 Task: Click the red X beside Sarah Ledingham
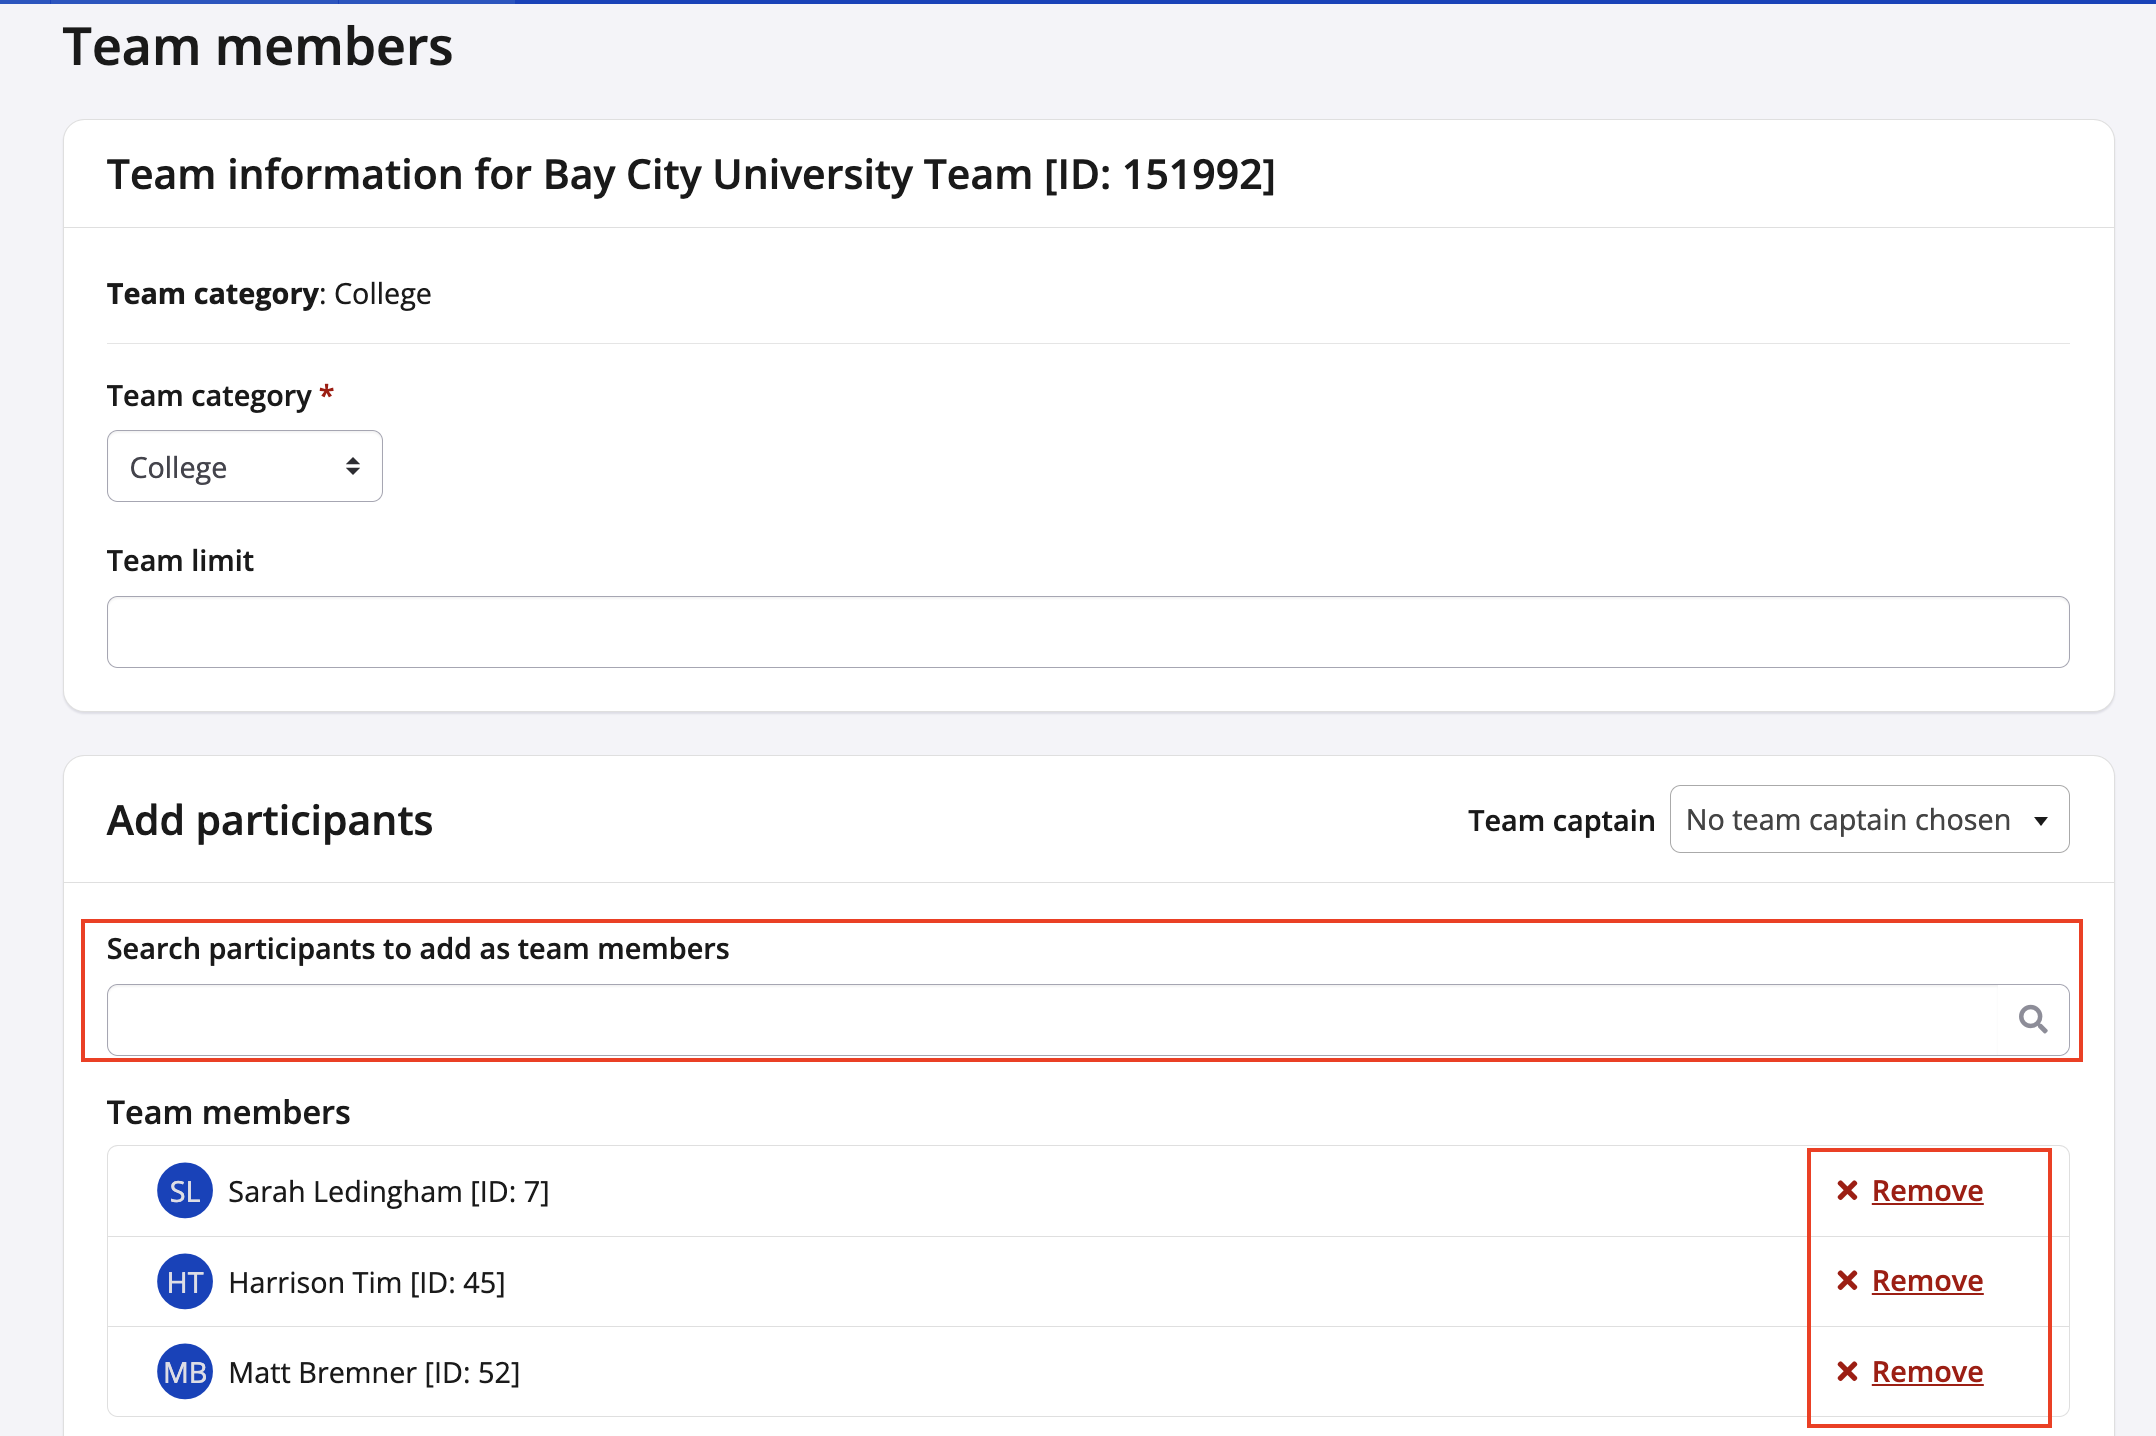point(1847,1190)
